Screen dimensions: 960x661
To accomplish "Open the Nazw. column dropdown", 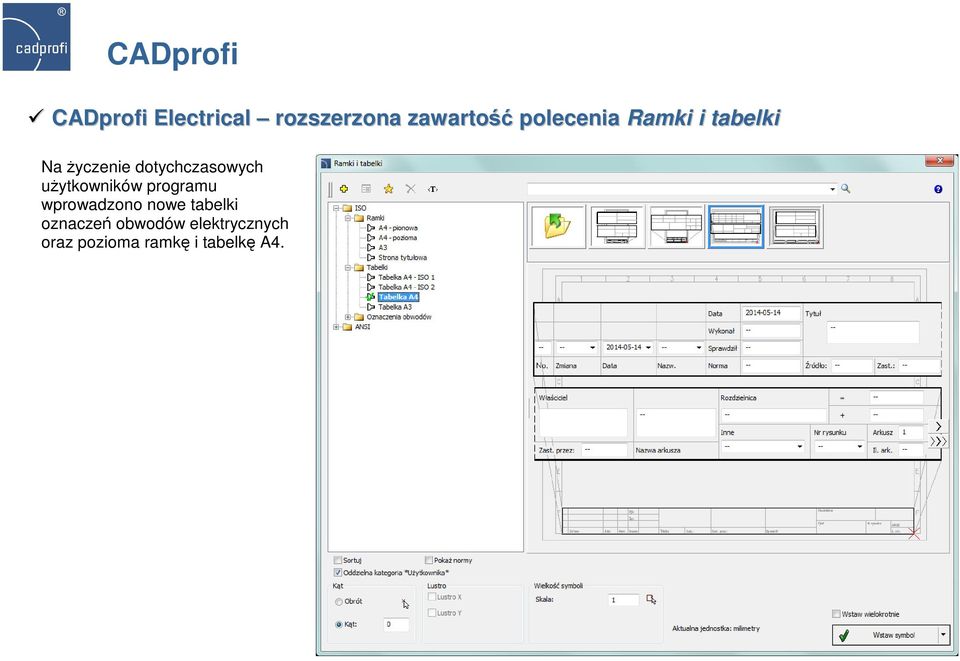I will coord(699,348).
